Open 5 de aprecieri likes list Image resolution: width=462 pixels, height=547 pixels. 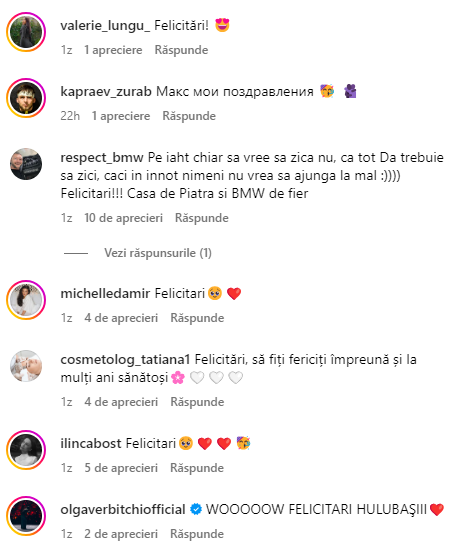(x=121, y=468)
